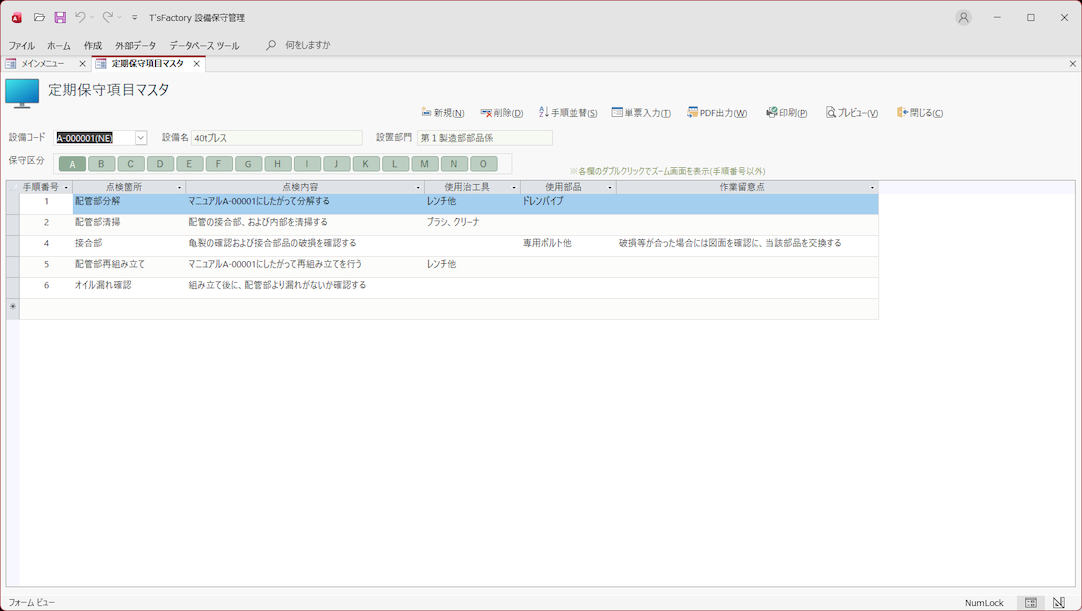The height and width of the screenshot is (611, 1082).
Task: Click the 印刷(P) print button
Action: tap(787, 113)
